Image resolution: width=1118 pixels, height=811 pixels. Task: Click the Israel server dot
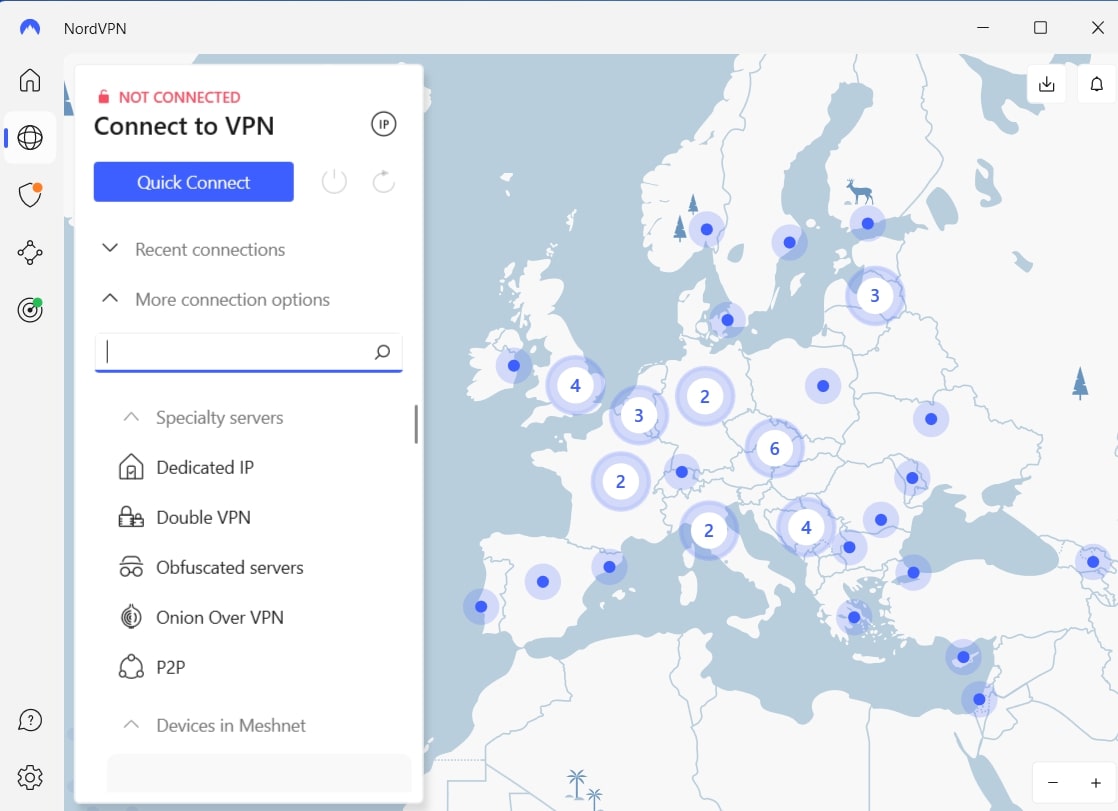tap(979, 700)
